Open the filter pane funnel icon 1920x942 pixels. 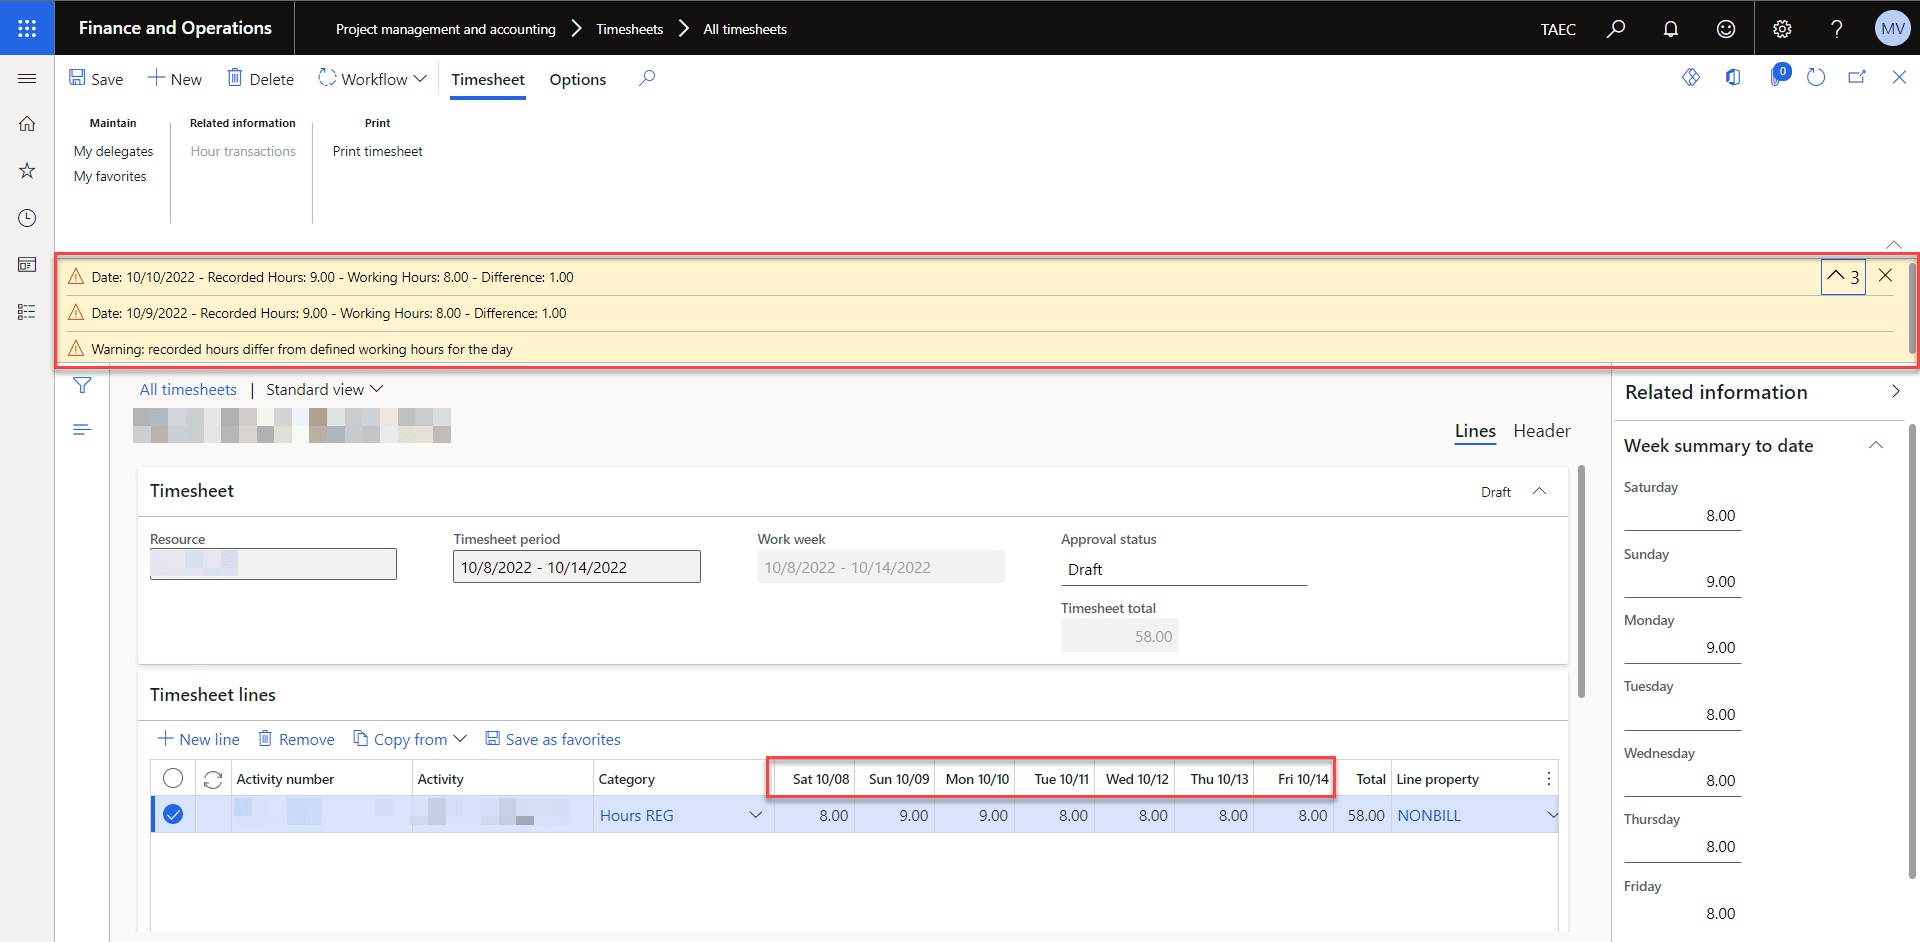82,385
